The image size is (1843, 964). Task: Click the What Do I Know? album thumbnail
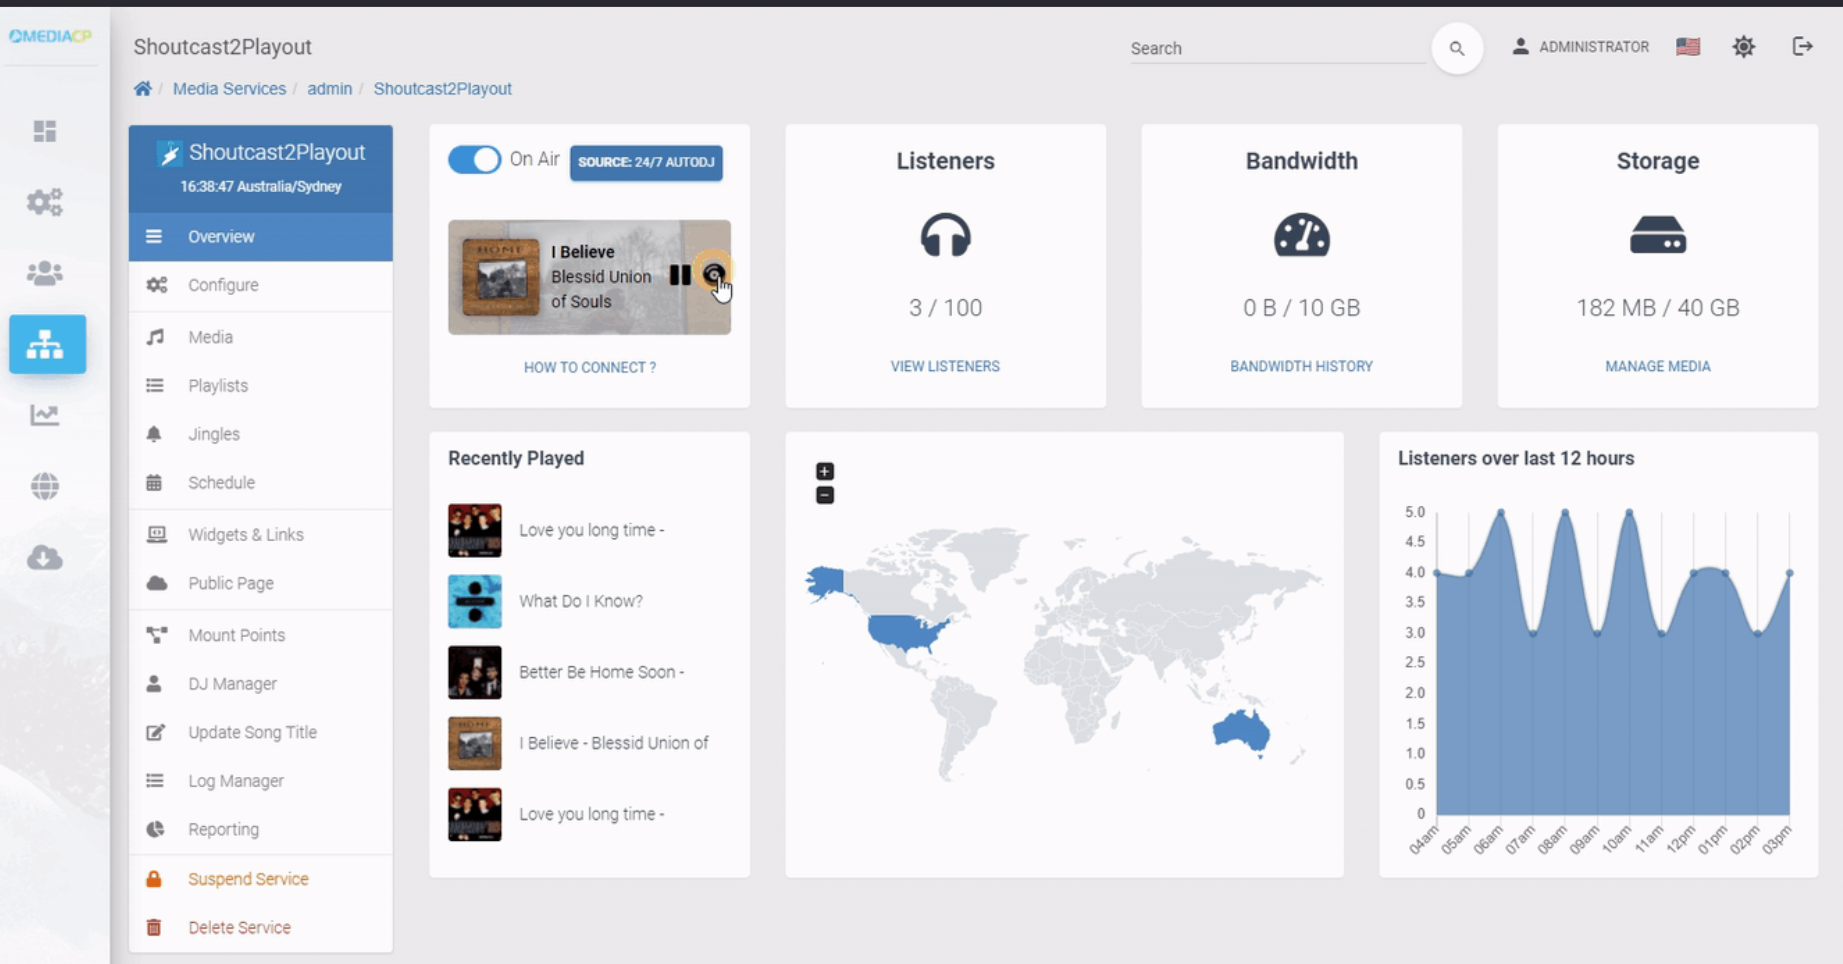click(x=475, y=601)
